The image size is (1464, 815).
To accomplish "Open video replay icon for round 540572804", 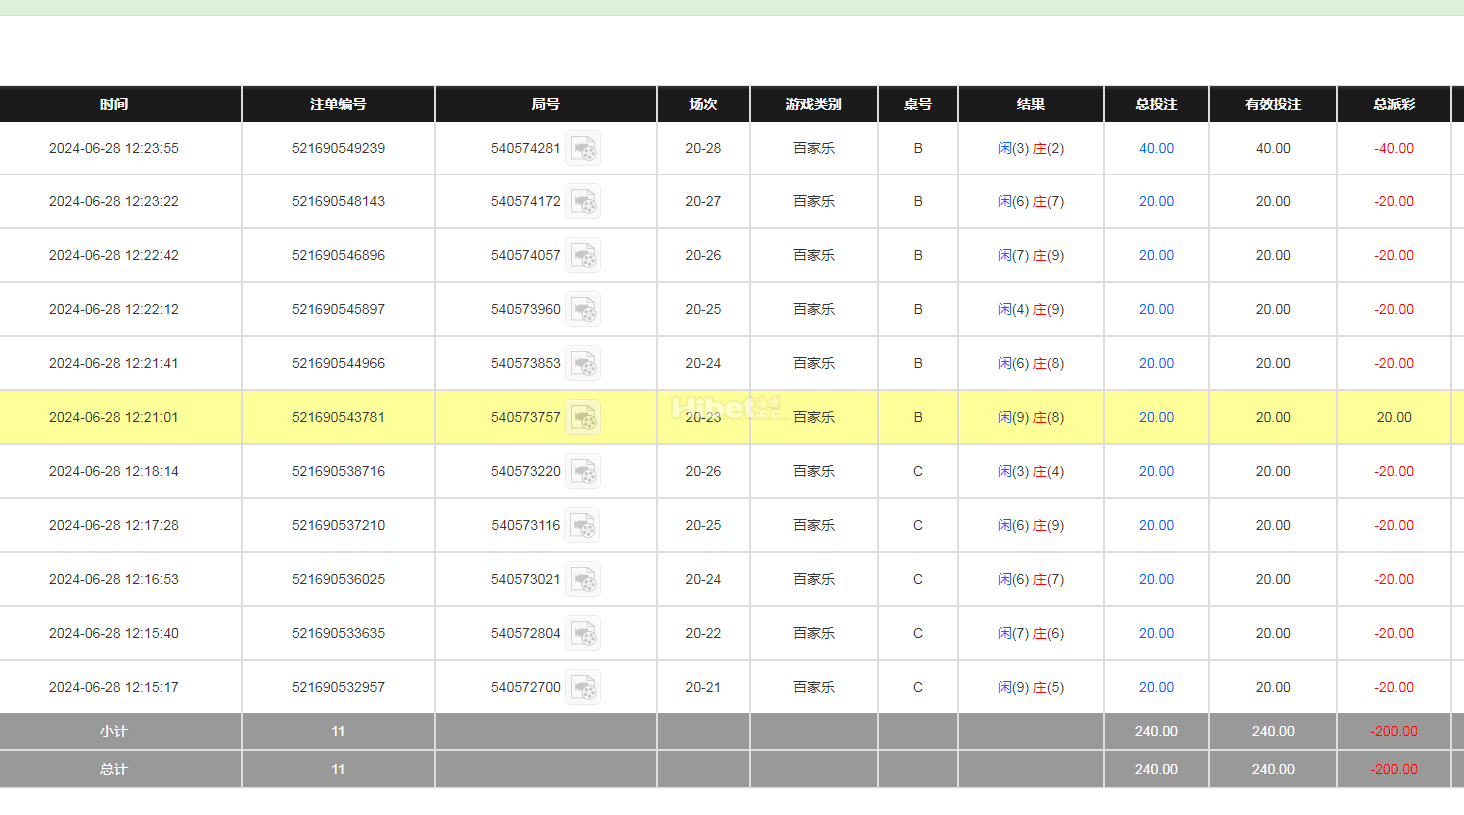I will 583,633.
